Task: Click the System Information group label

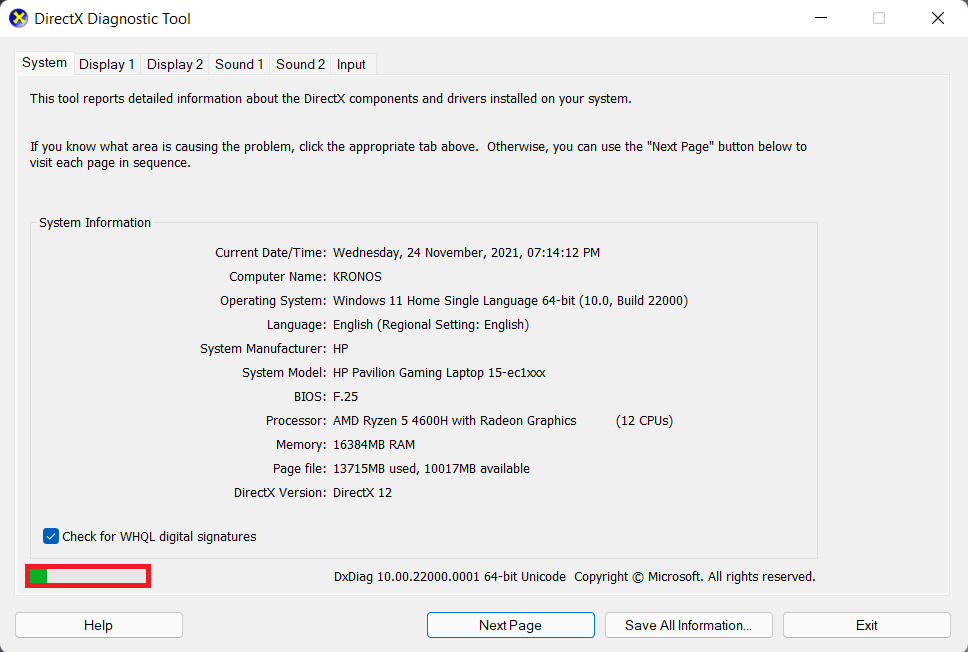Action: 95,223
